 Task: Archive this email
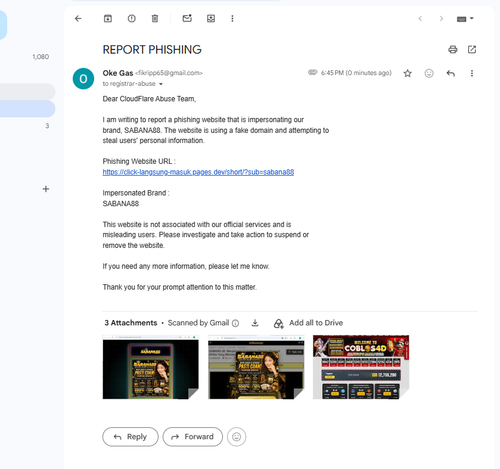point(108,19)
